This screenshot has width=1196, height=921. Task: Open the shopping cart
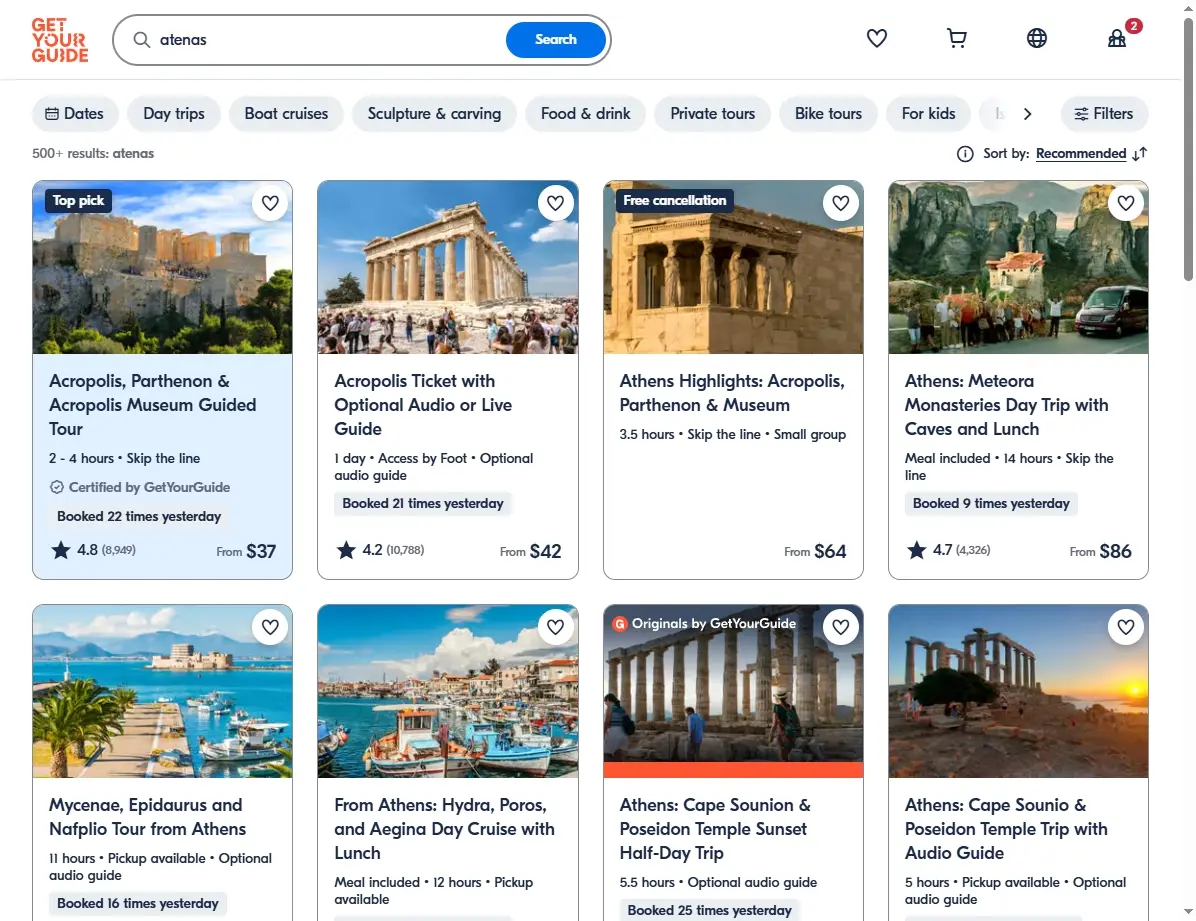click(x=956, y=37)
